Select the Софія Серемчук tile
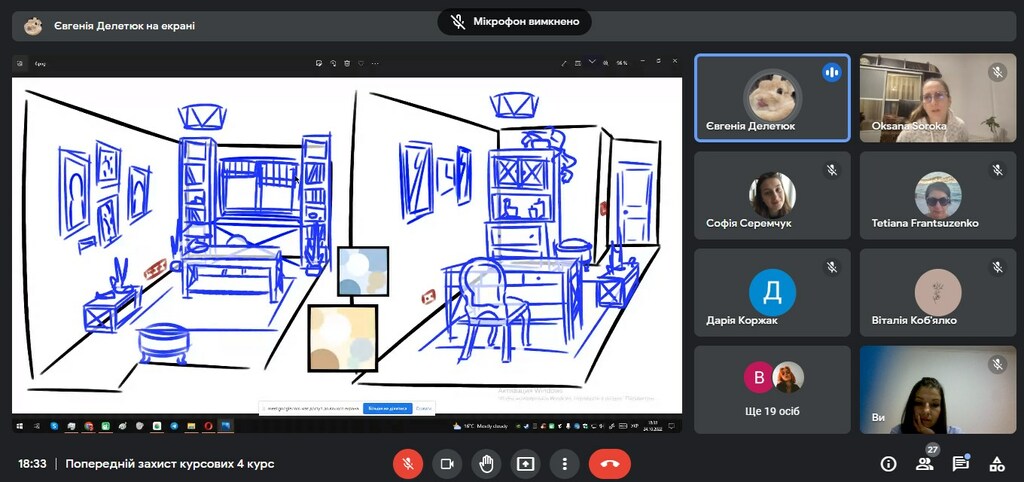 tap(773, 195)
